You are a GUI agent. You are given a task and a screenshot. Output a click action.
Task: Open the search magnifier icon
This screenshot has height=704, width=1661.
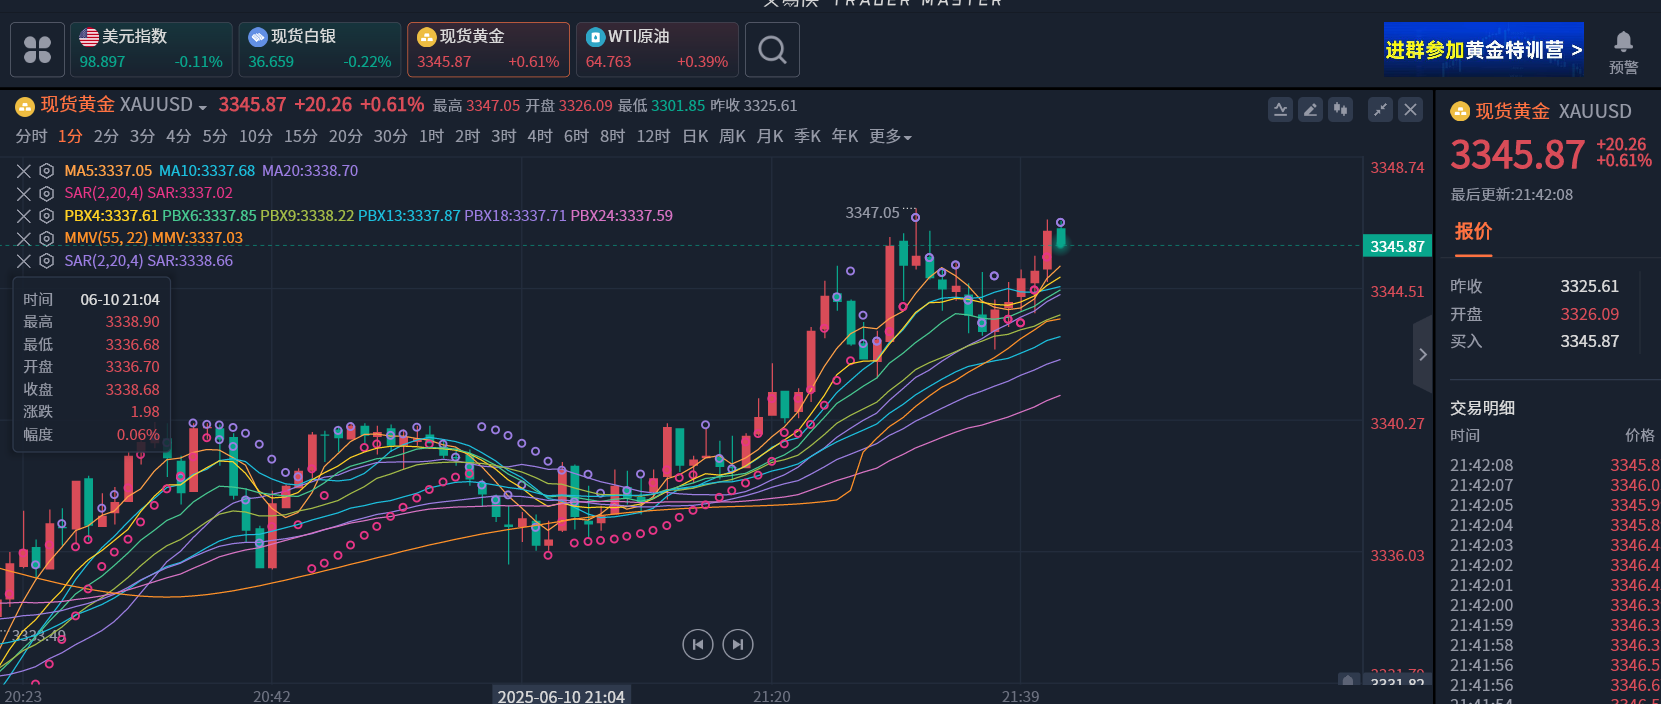772,50
